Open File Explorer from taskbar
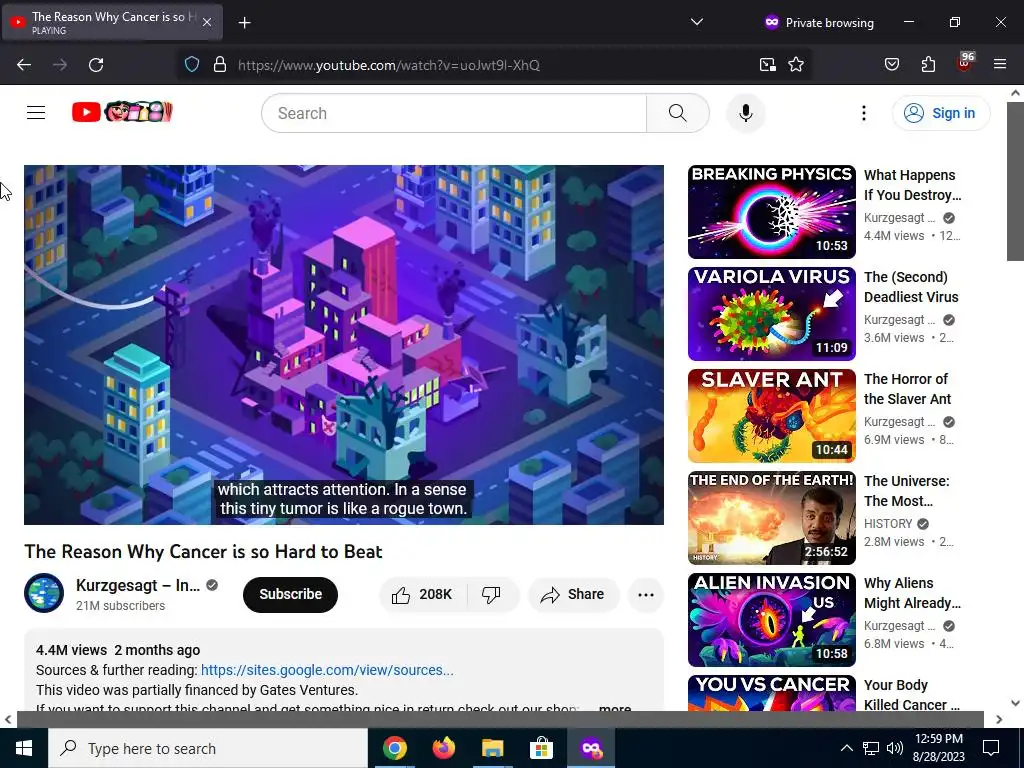The width and height of the screenshot is (1024, 768). [x=492, y=748]
